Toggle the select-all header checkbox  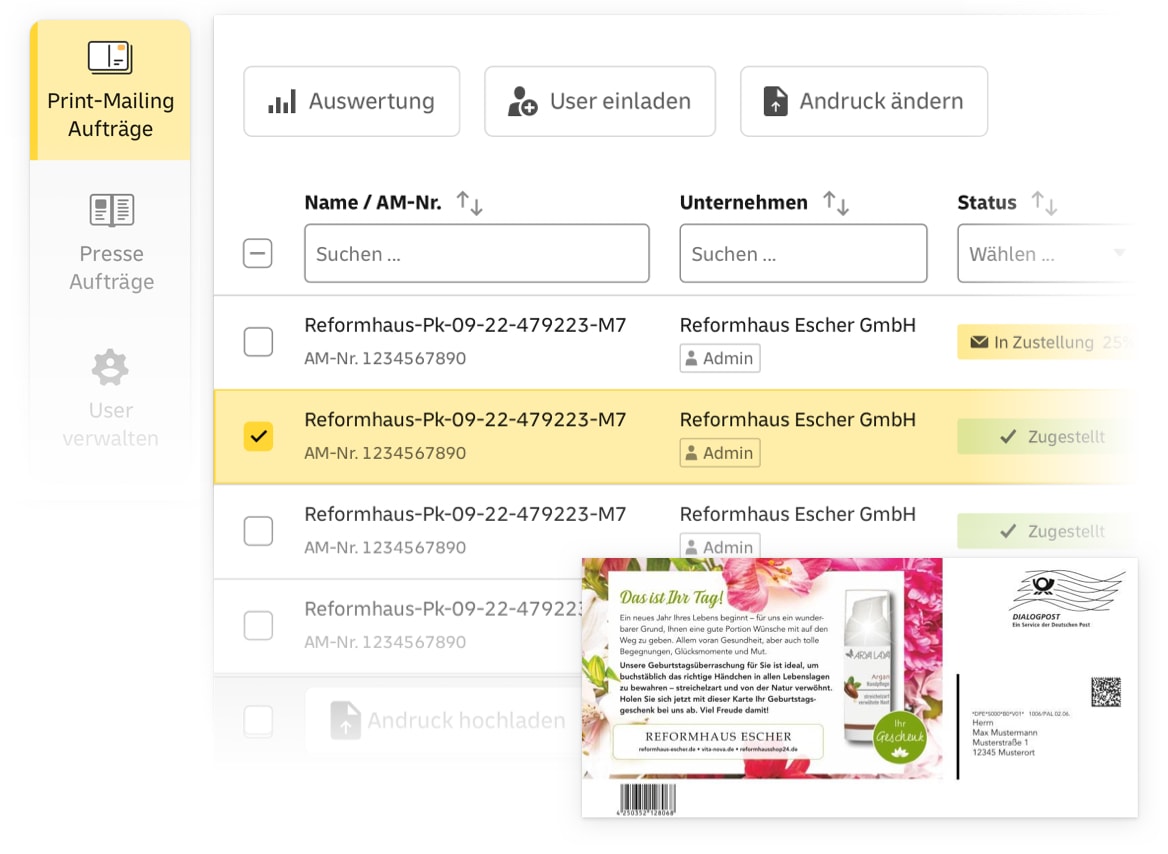(258, 253)
